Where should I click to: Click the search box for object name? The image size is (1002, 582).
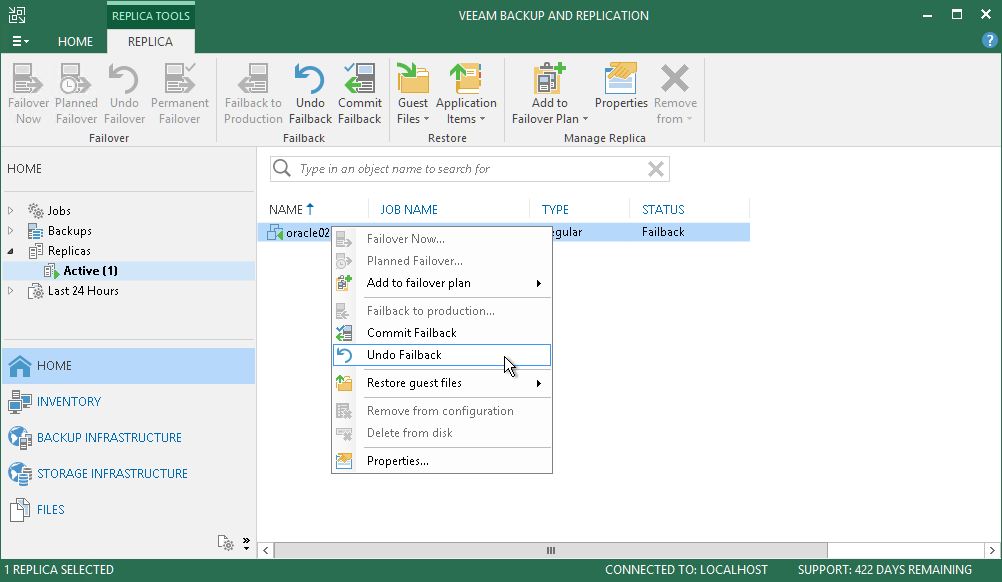[x=470, y=169]
